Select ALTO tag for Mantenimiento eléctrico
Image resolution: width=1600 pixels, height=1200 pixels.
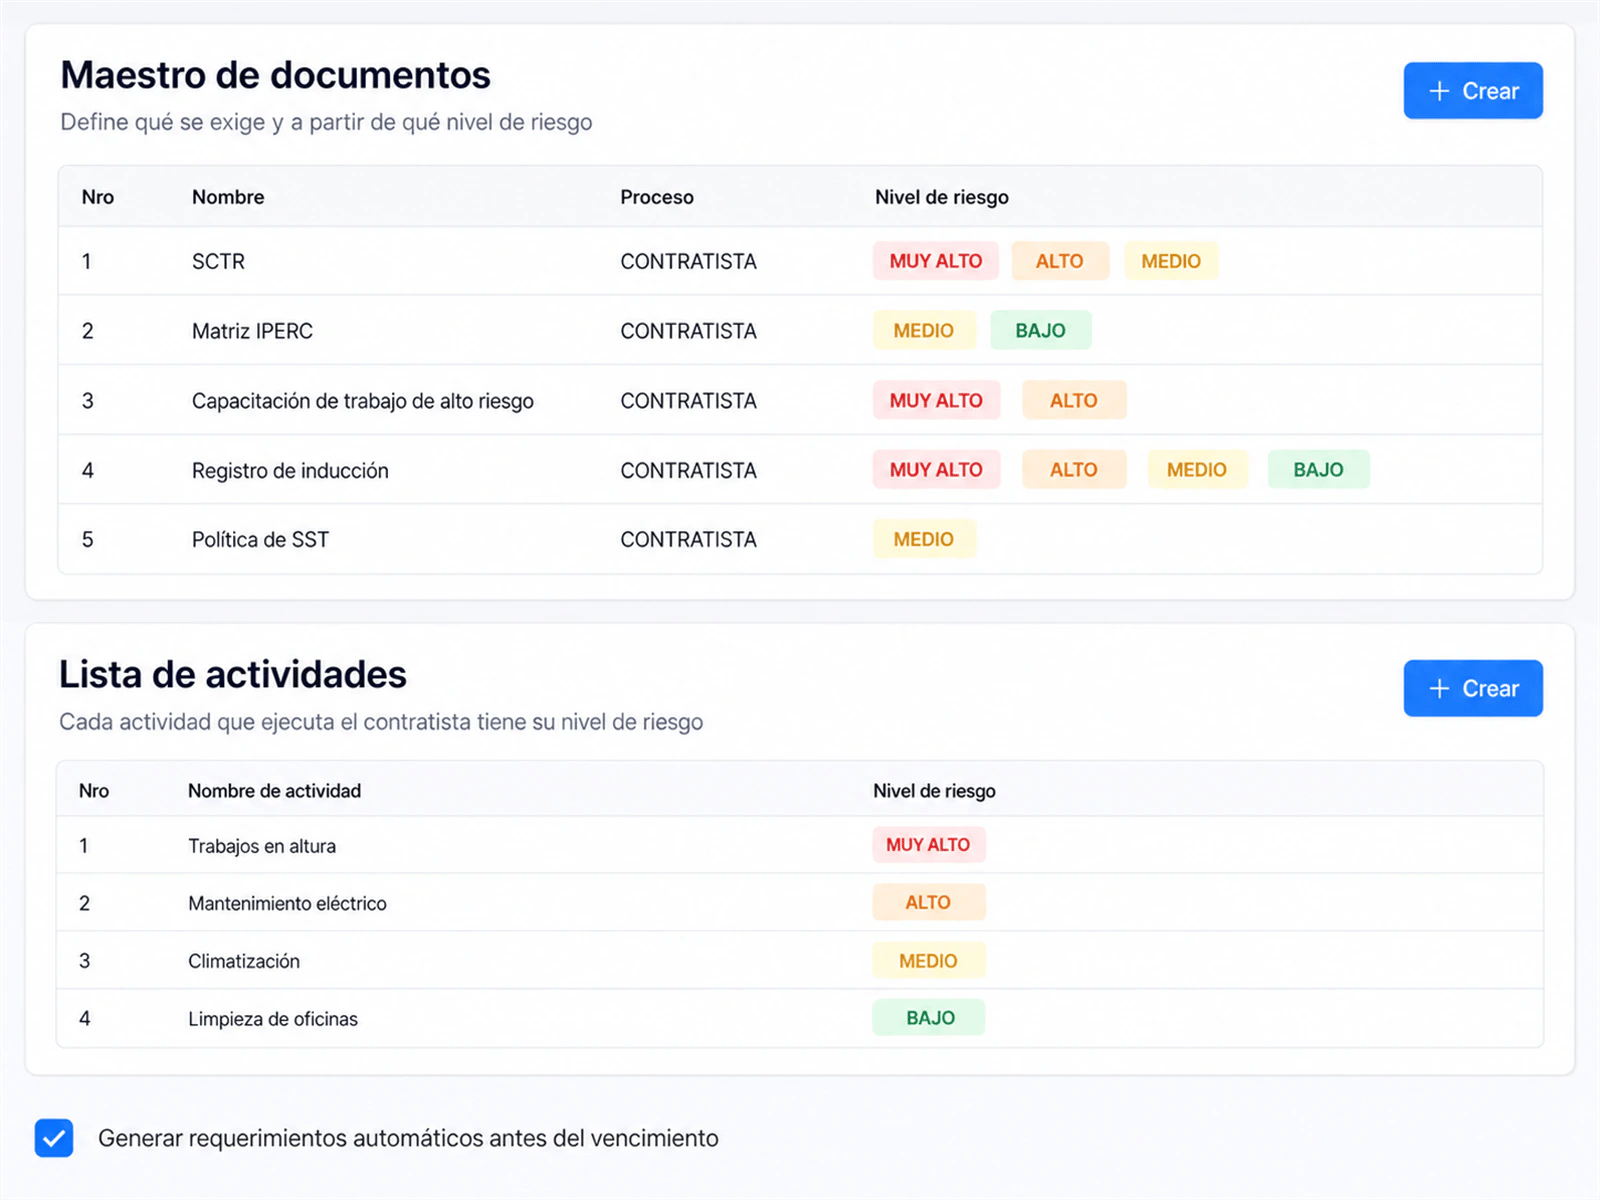tap(928, 902)
